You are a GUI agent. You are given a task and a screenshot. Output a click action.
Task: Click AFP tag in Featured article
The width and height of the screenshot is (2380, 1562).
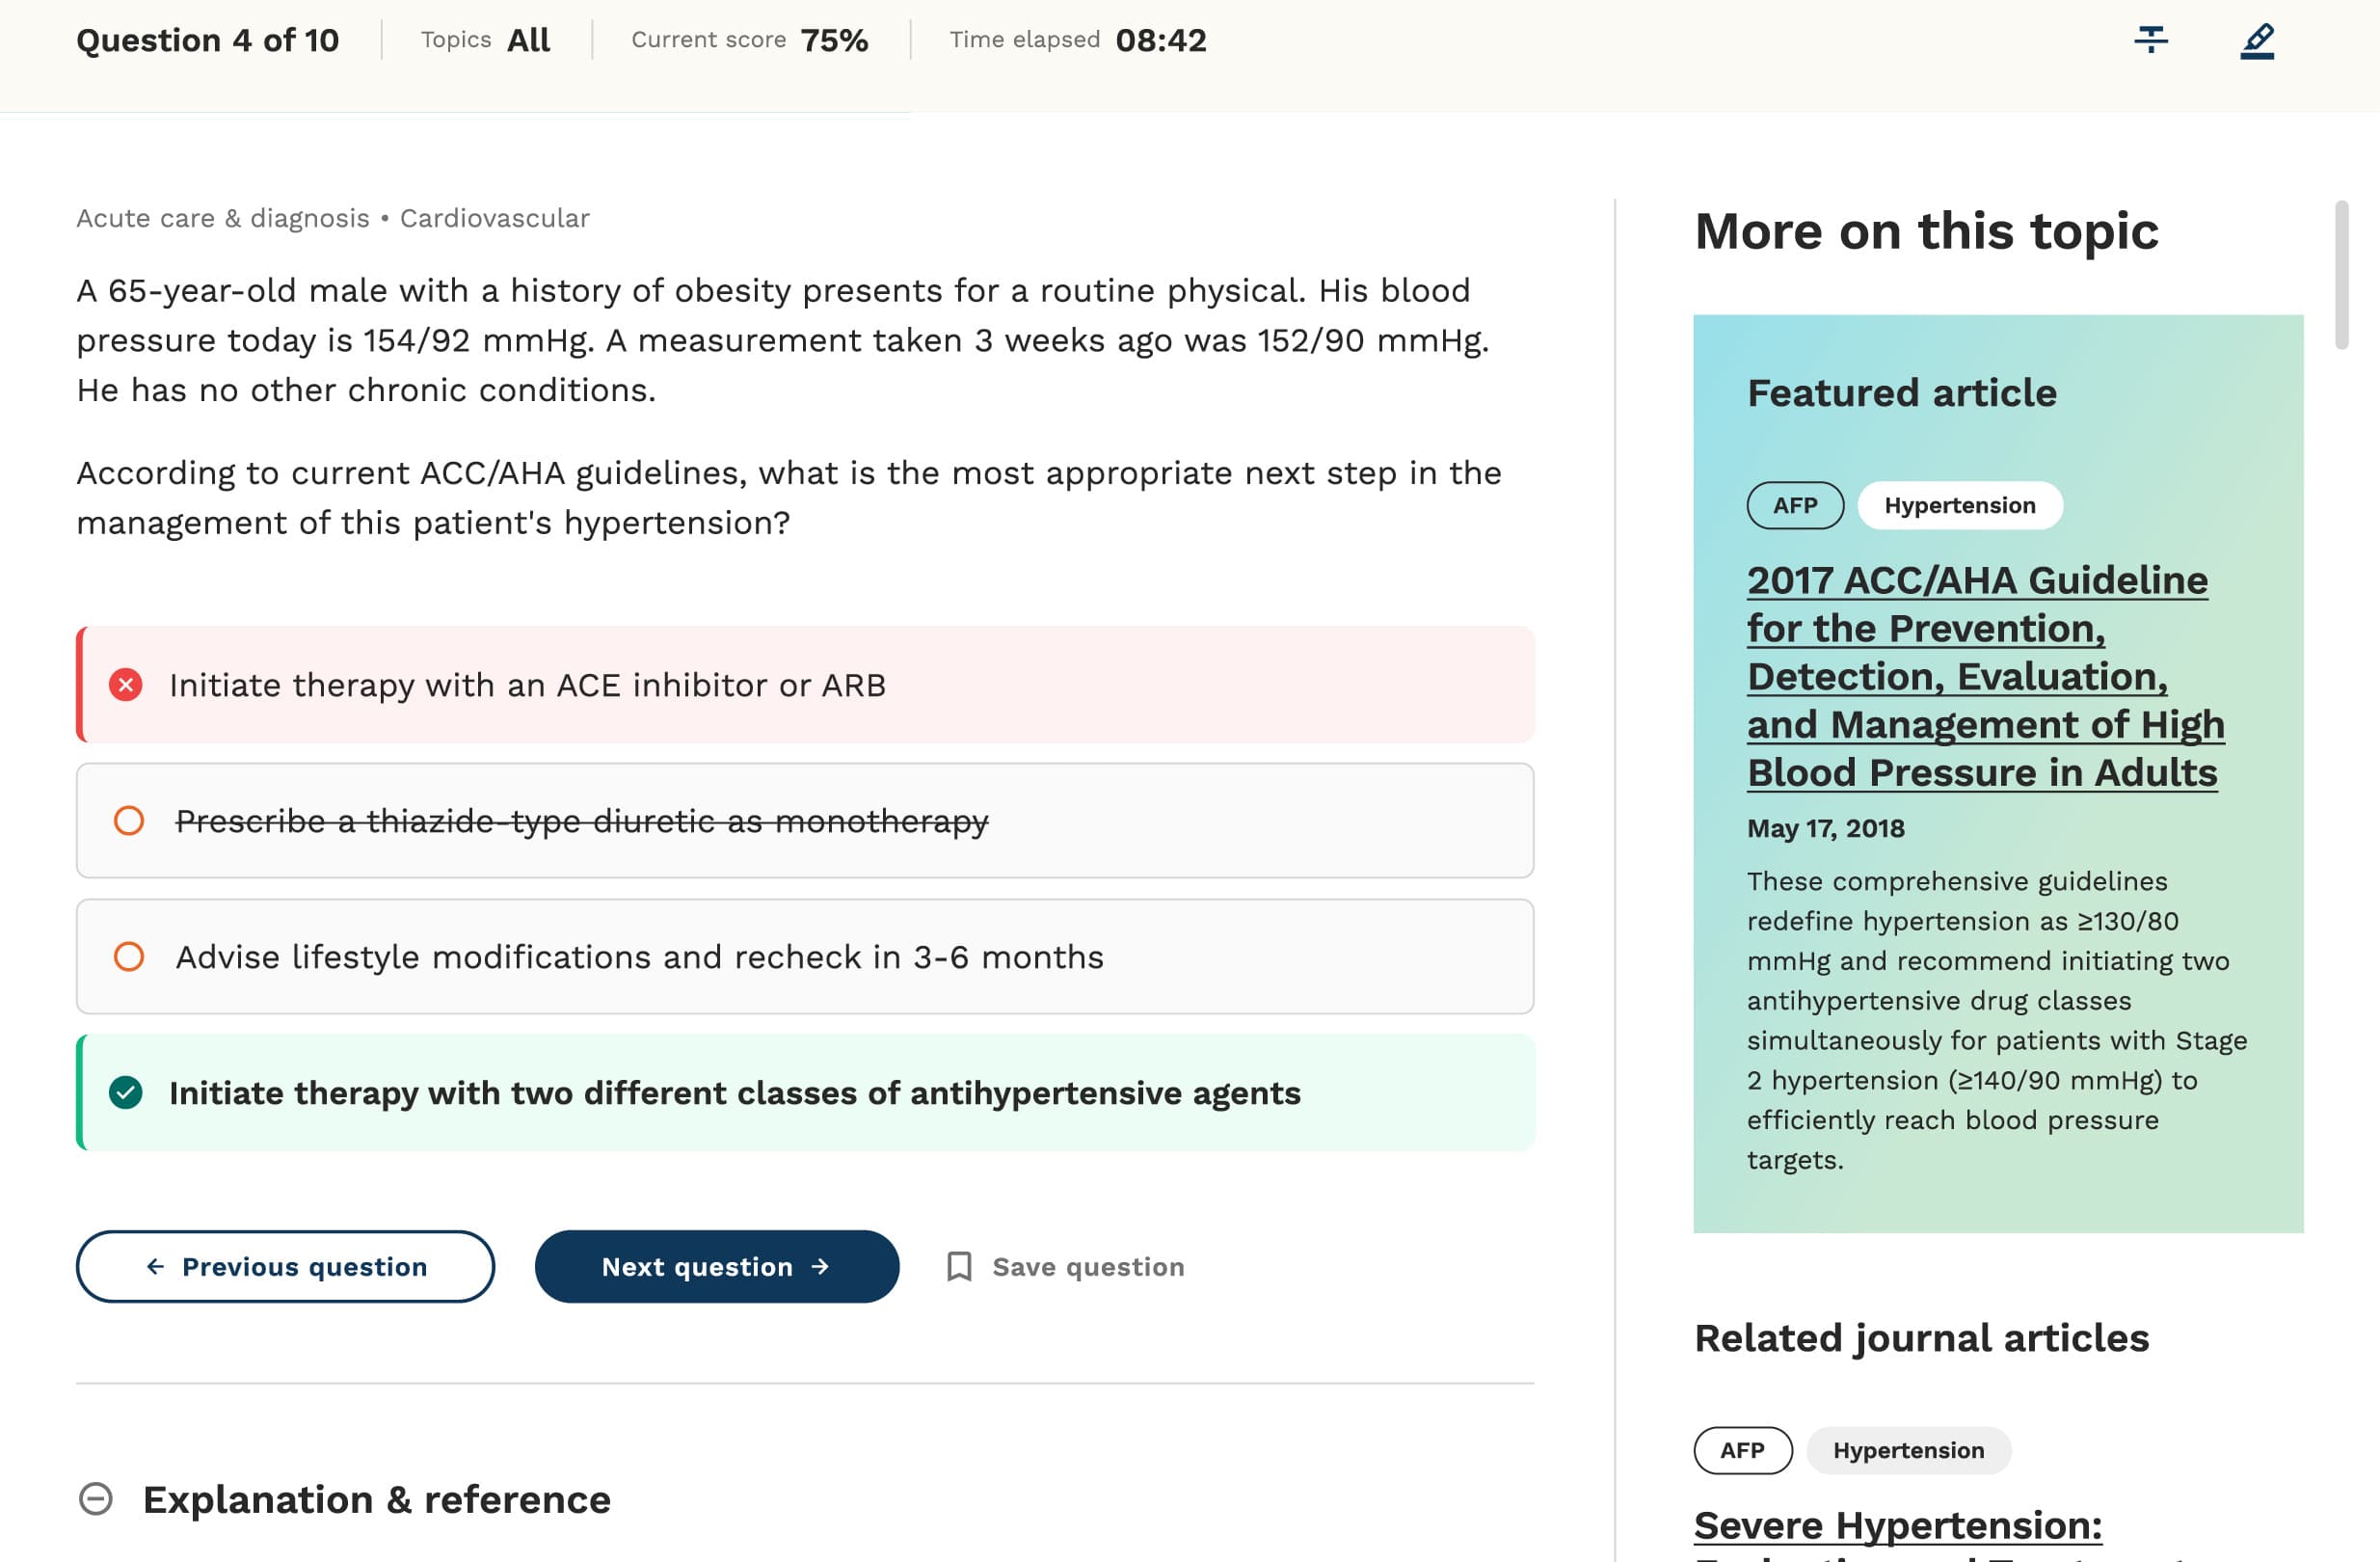(1795, 505)
